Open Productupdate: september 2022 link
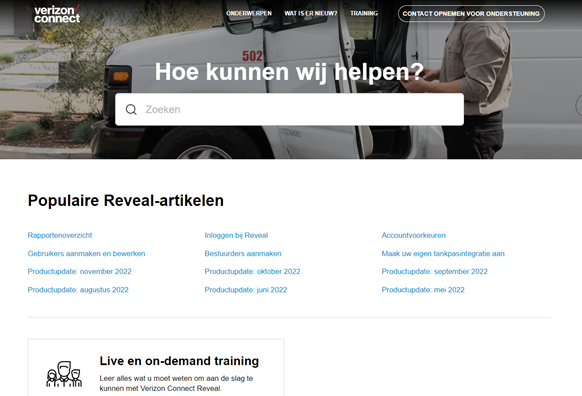The height and width of the screenshot is (396, 582). 434,271
